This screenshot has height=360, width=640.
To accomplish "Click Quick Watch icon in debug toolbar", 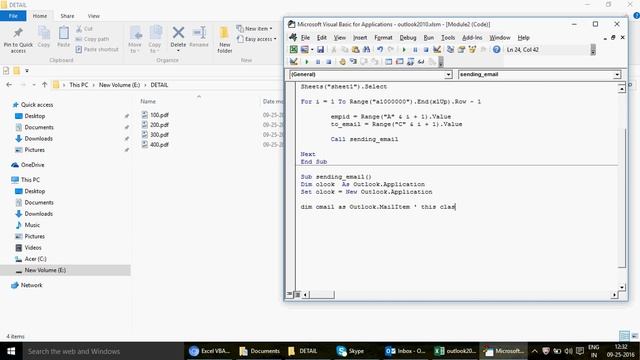I will click(x=421, y=62).
